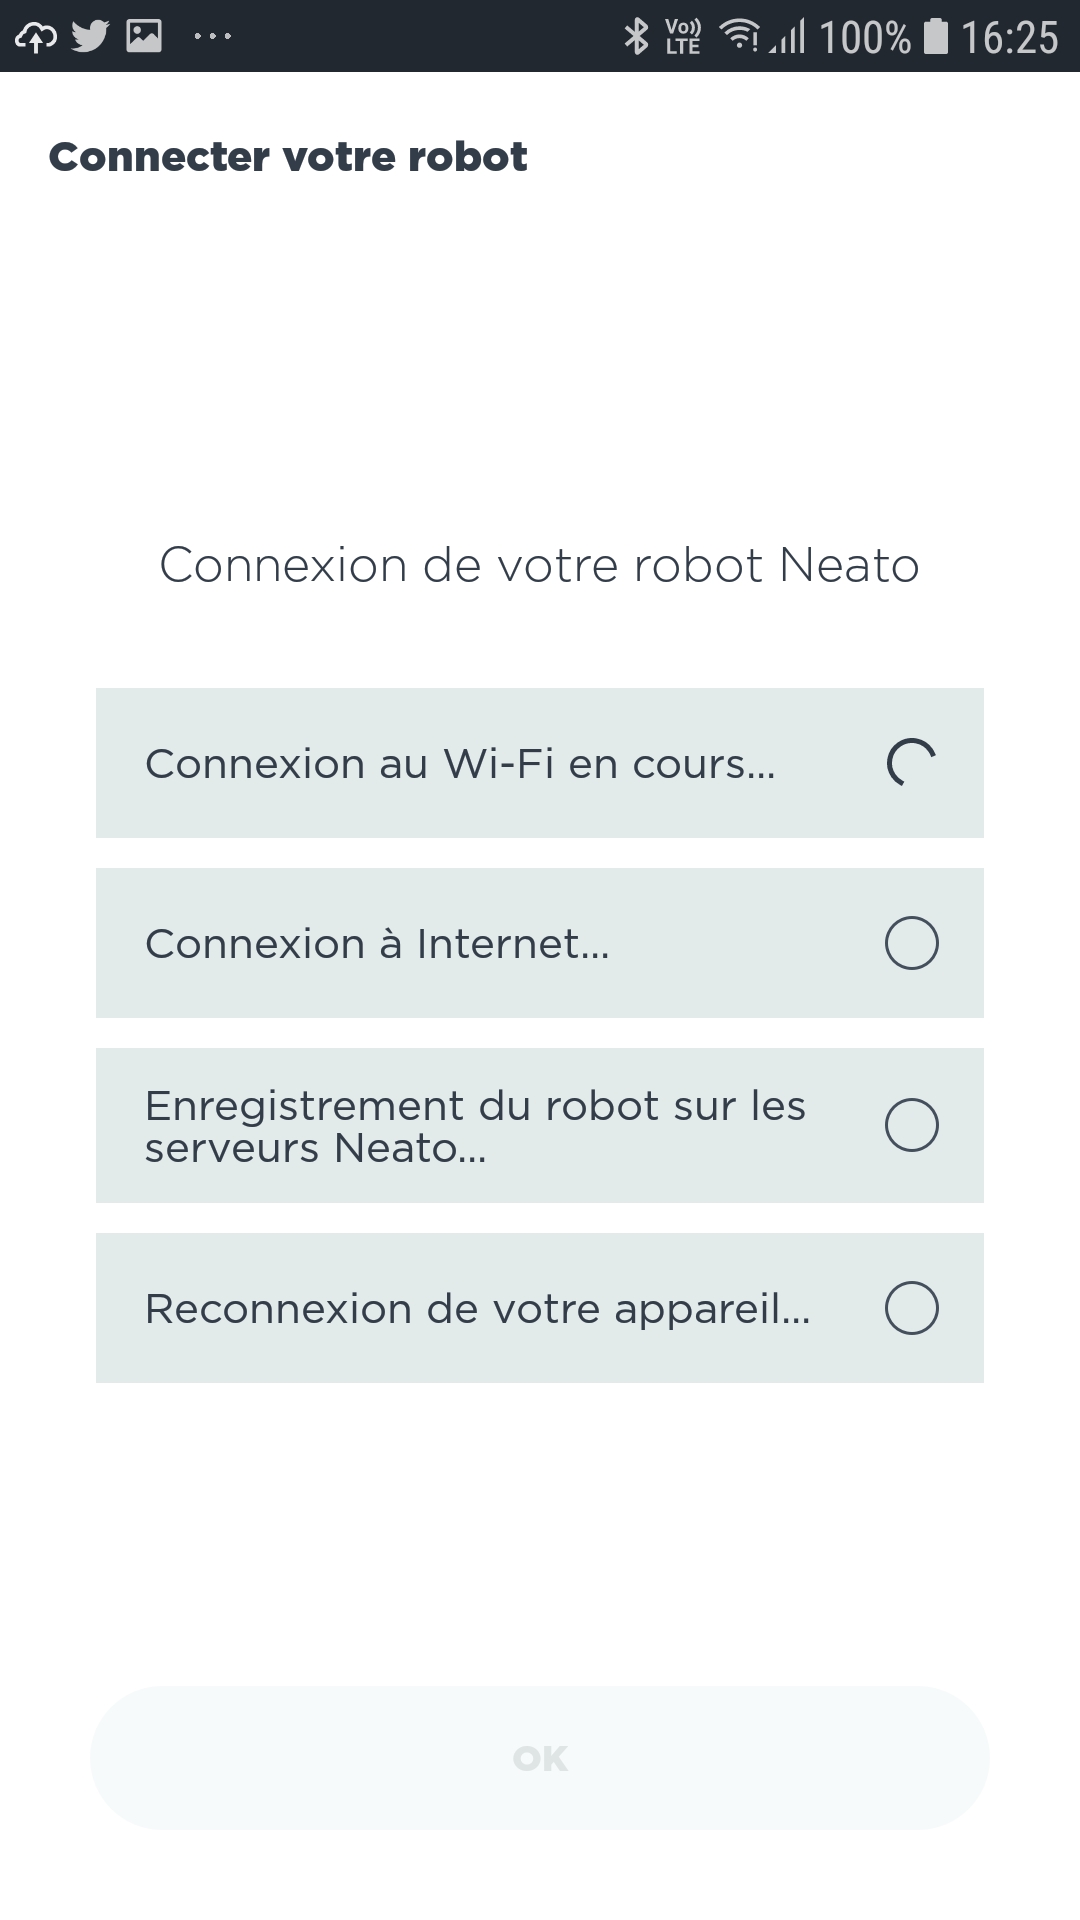Image resolution: width=1080 pixels, height=1920 pixels.
Task: Tap the cellular signal strength bars
Action: point(789,37)
